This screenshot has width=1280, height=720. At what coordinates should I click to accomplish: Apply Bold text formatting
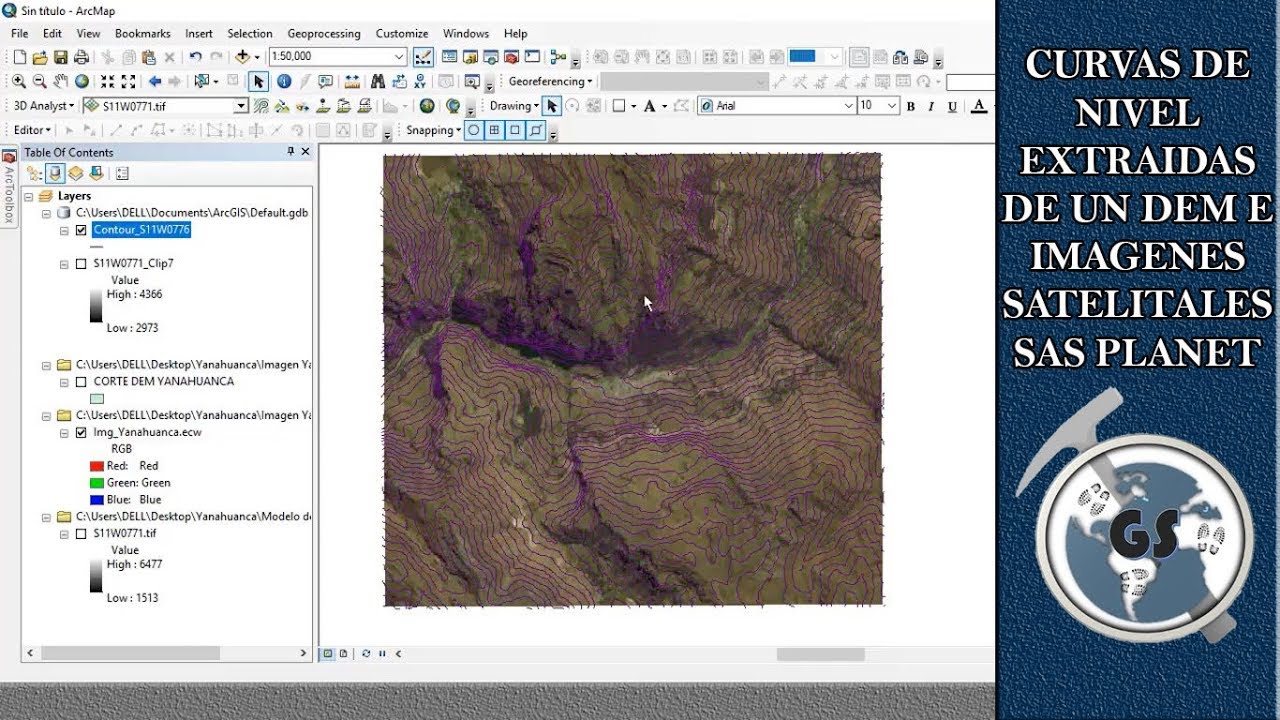tap(911, 106)
